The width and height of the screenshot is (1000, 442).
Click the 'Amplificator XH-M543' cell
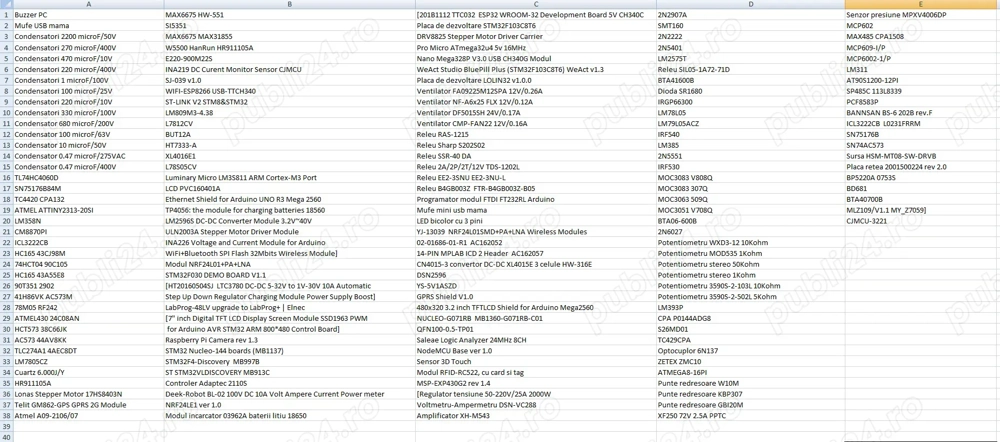[x=453, y=415]
